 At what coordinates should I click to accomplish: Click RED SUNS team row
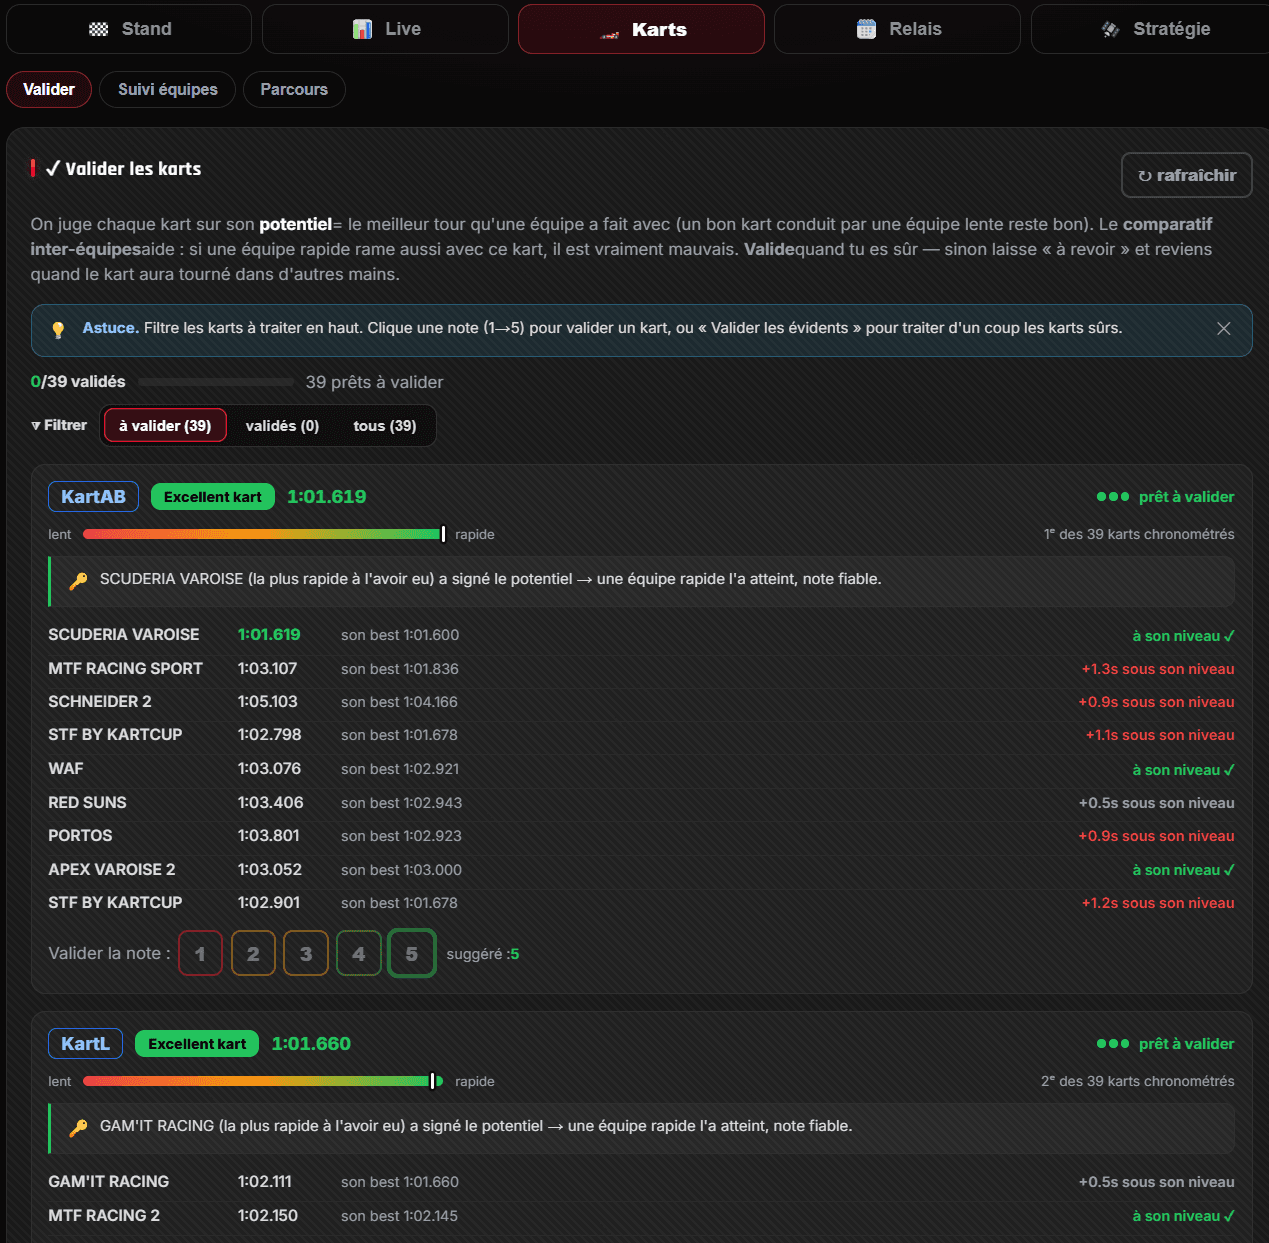[x=641, y=803]
